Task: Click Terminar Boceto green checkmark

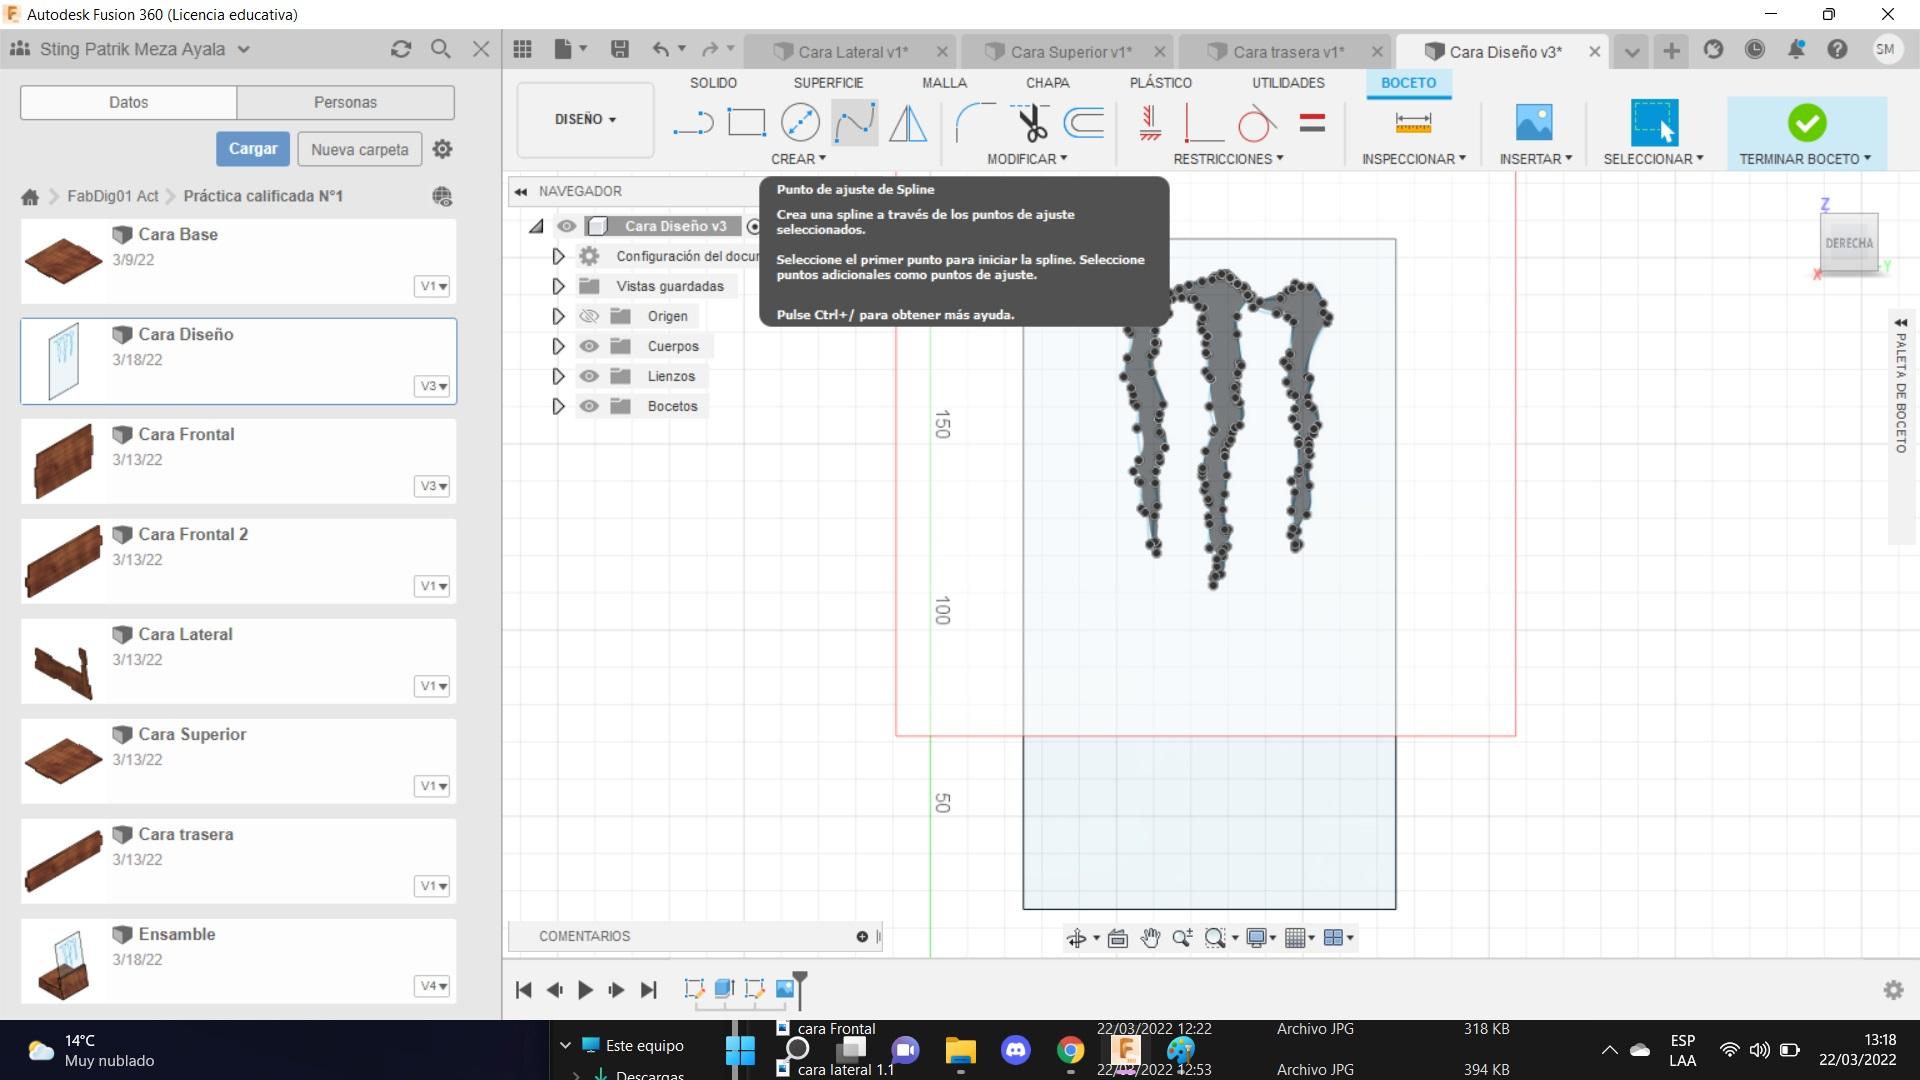Action: (x=1806, y=123)
